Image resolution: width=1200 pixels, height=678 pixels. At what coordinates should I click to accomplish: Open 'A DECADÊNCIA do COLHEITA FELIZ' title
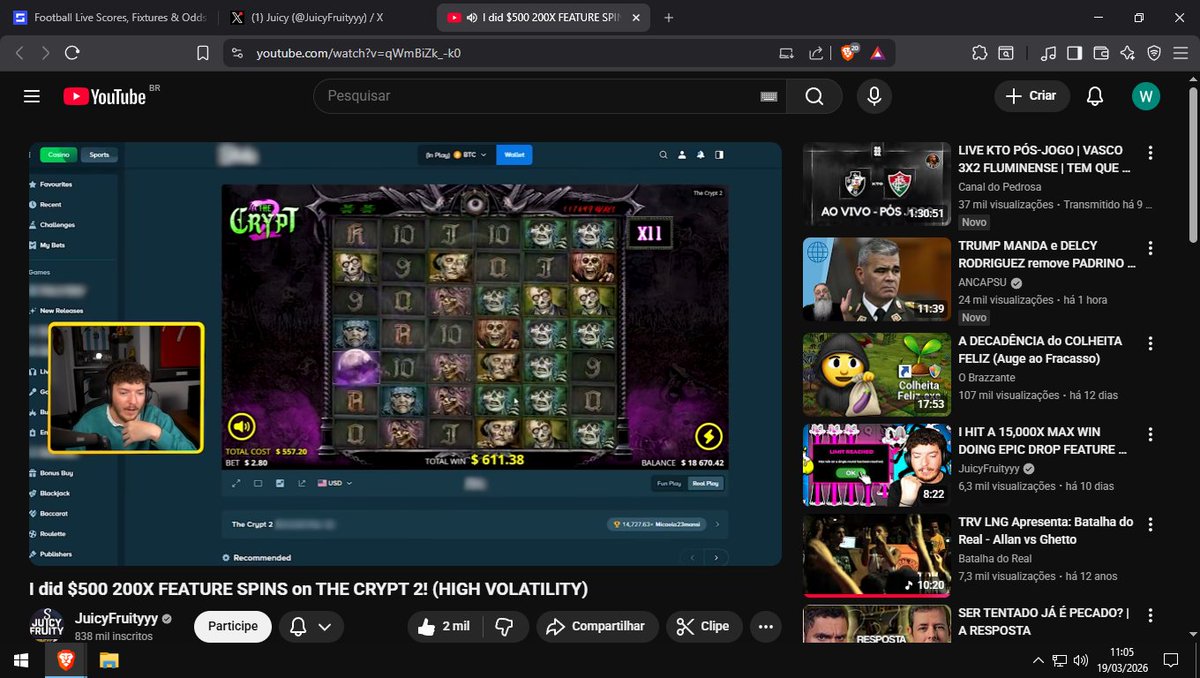pyautogui.click(x=1040, y=349)
